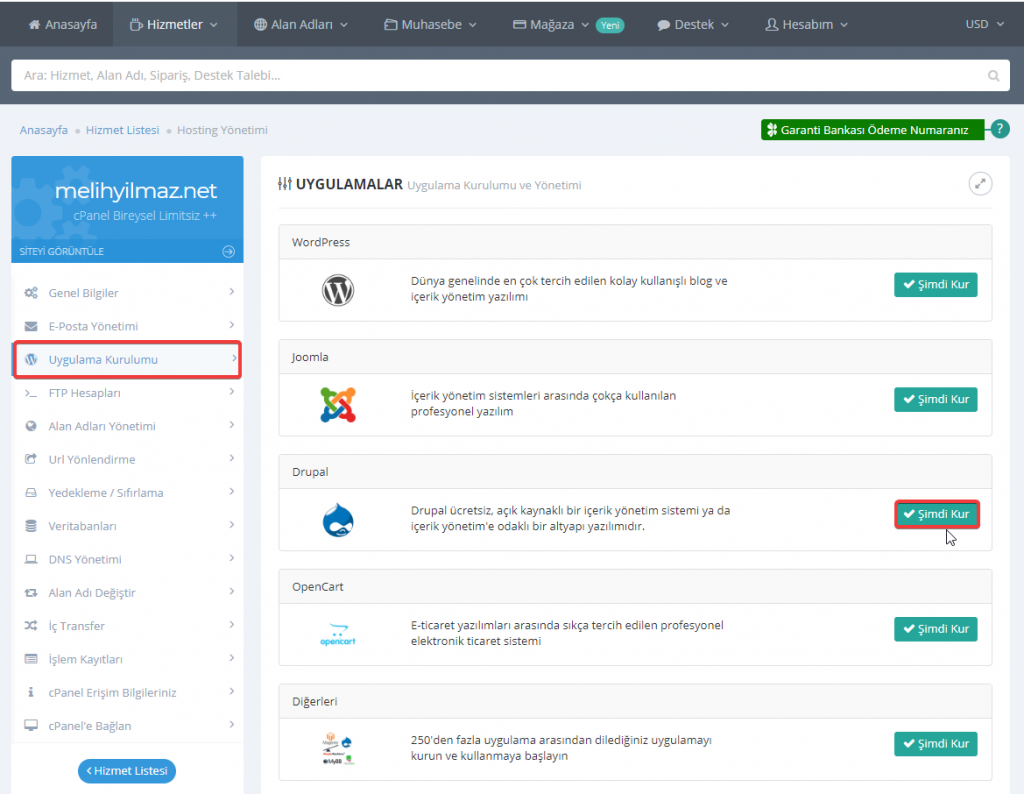The width and height of the screenshot is (1024, 794).
Task: Open the Hesabım account menu
Action: [x=806, y=24]
